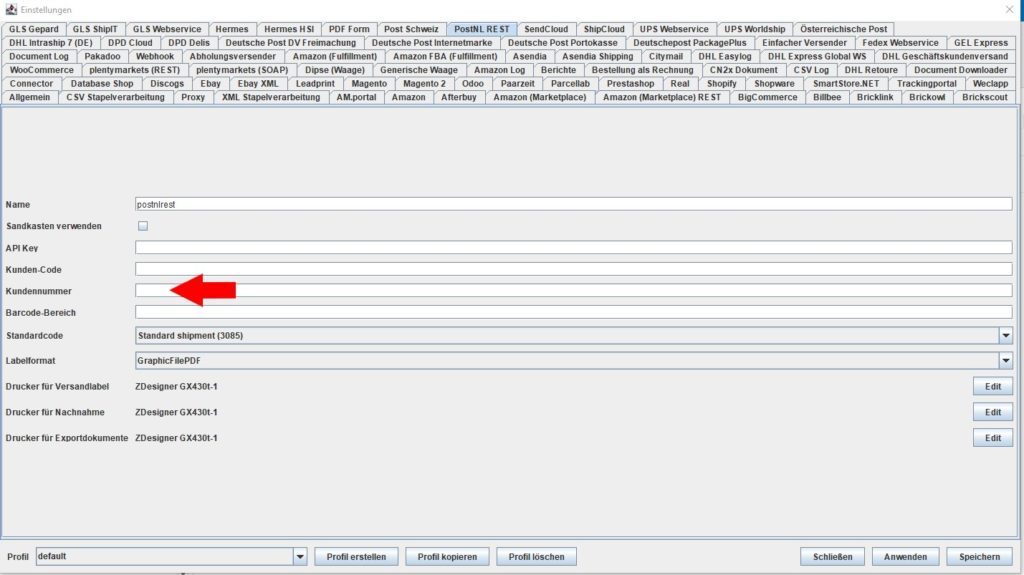Edit the Drucker für Exportdokumente printer
Image resolution: width=1024 pixels, height=575 pixels.
993,438
